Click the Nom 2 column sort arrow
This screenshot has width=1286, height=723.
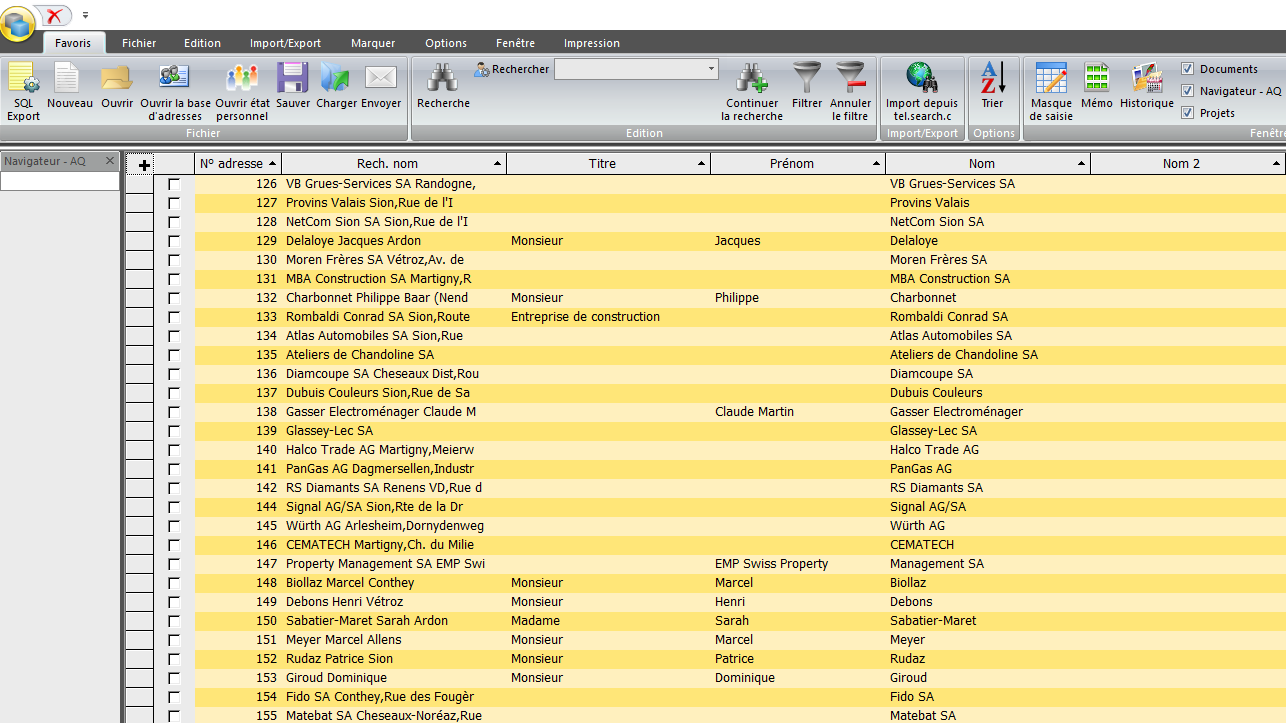(x=1277, y=164)
